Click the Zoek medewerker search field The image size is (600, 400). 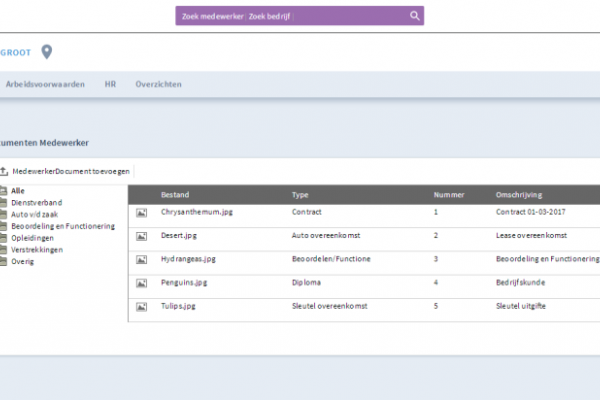click(290, 16)
